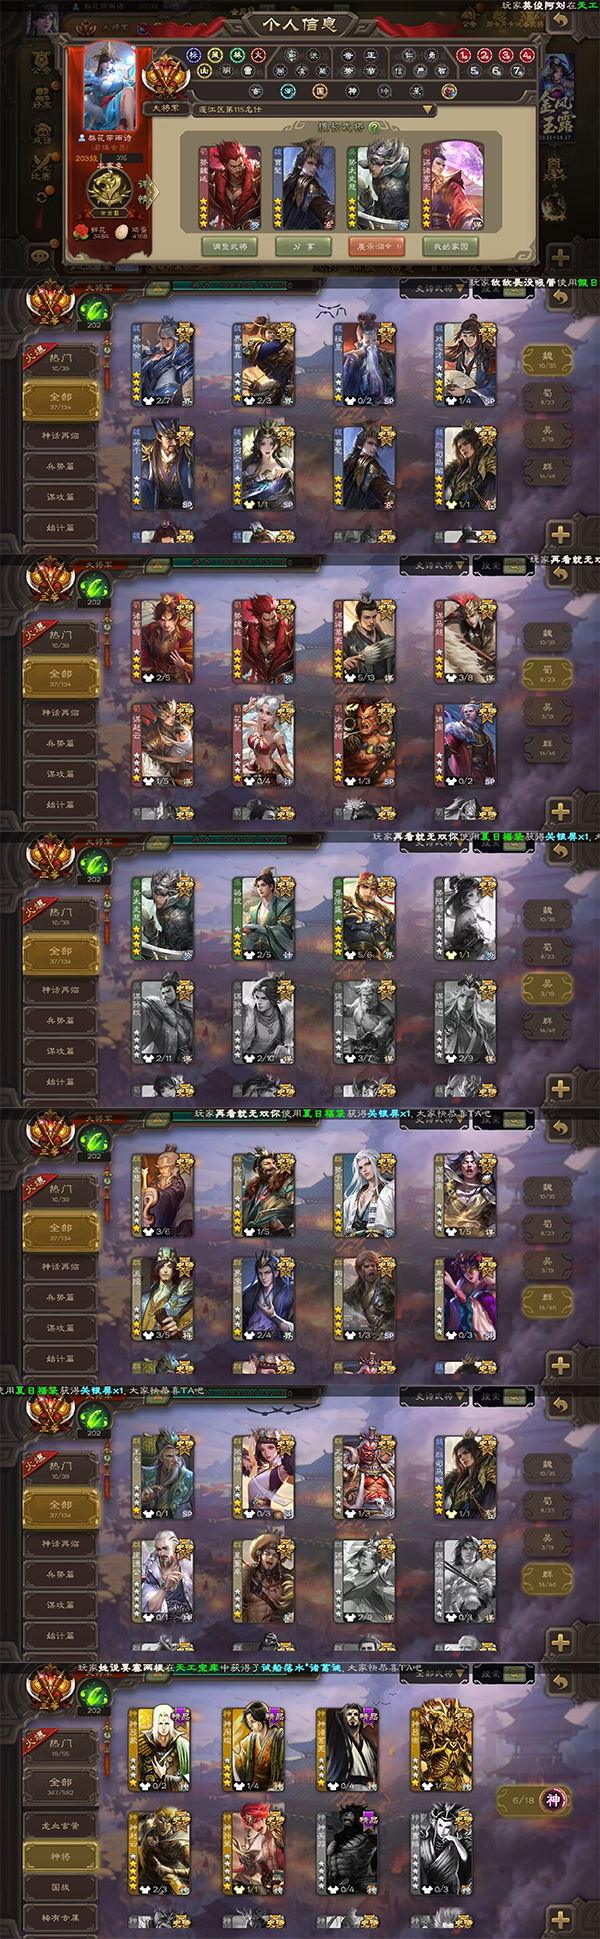This screenshot has height=1939, width=600.
Task: Open the help icon beside 擅长武将
Action: (x=375, y=128)
